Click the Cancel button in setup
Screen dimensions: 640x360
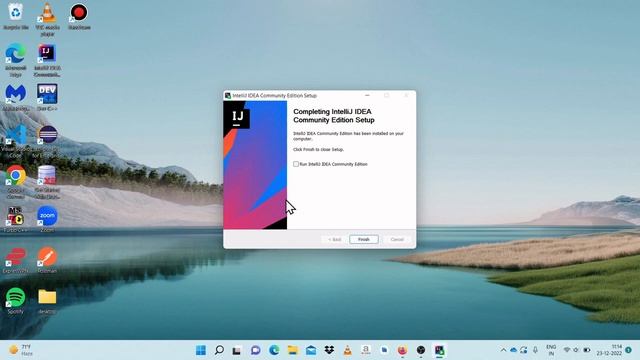397,240
